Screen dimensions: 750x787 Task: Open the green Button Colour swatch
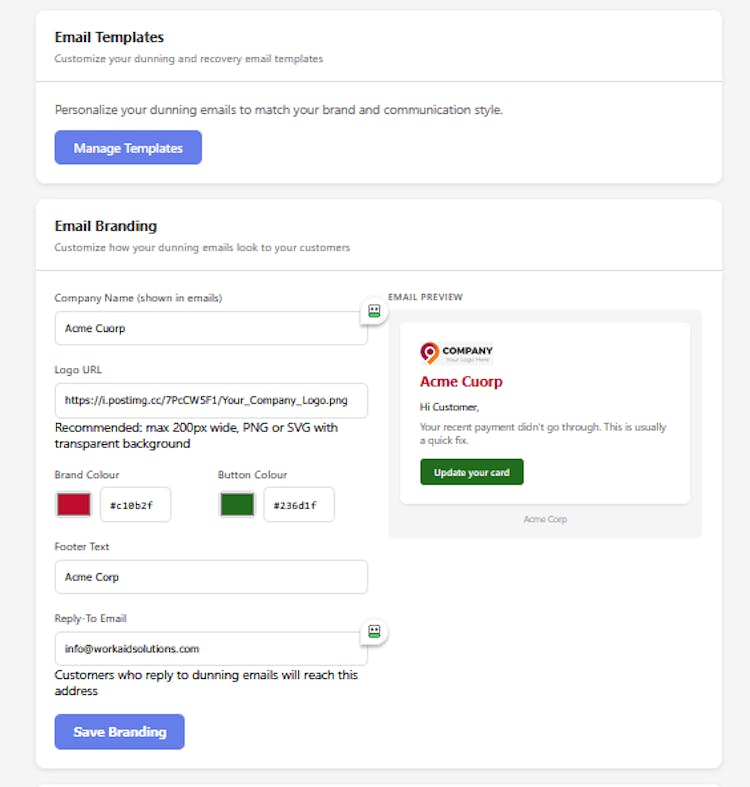(237, 505)
